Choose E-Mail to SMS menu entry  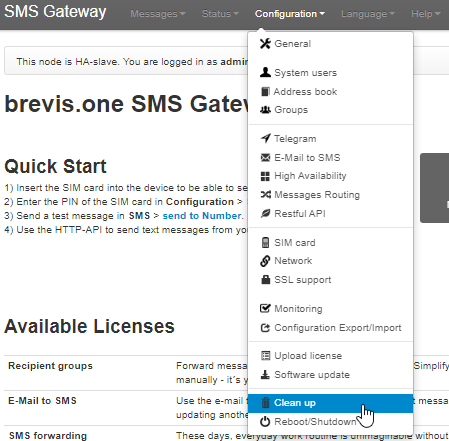pyautogui.click(x=331, y=157)
